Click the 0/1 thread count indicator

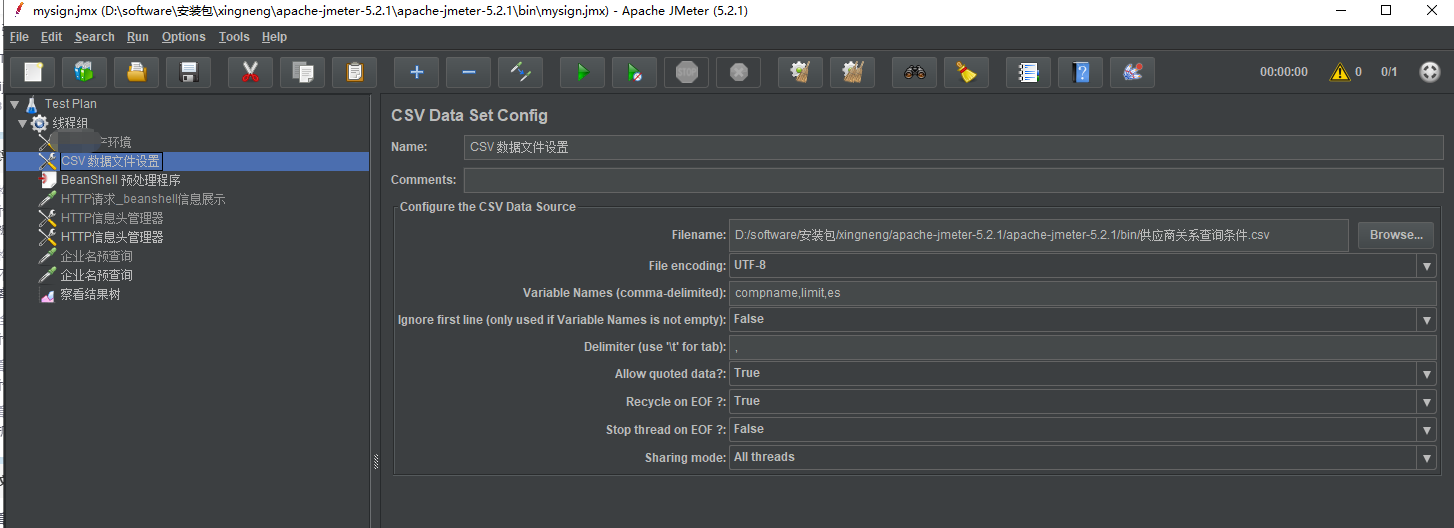point(1389,72)
